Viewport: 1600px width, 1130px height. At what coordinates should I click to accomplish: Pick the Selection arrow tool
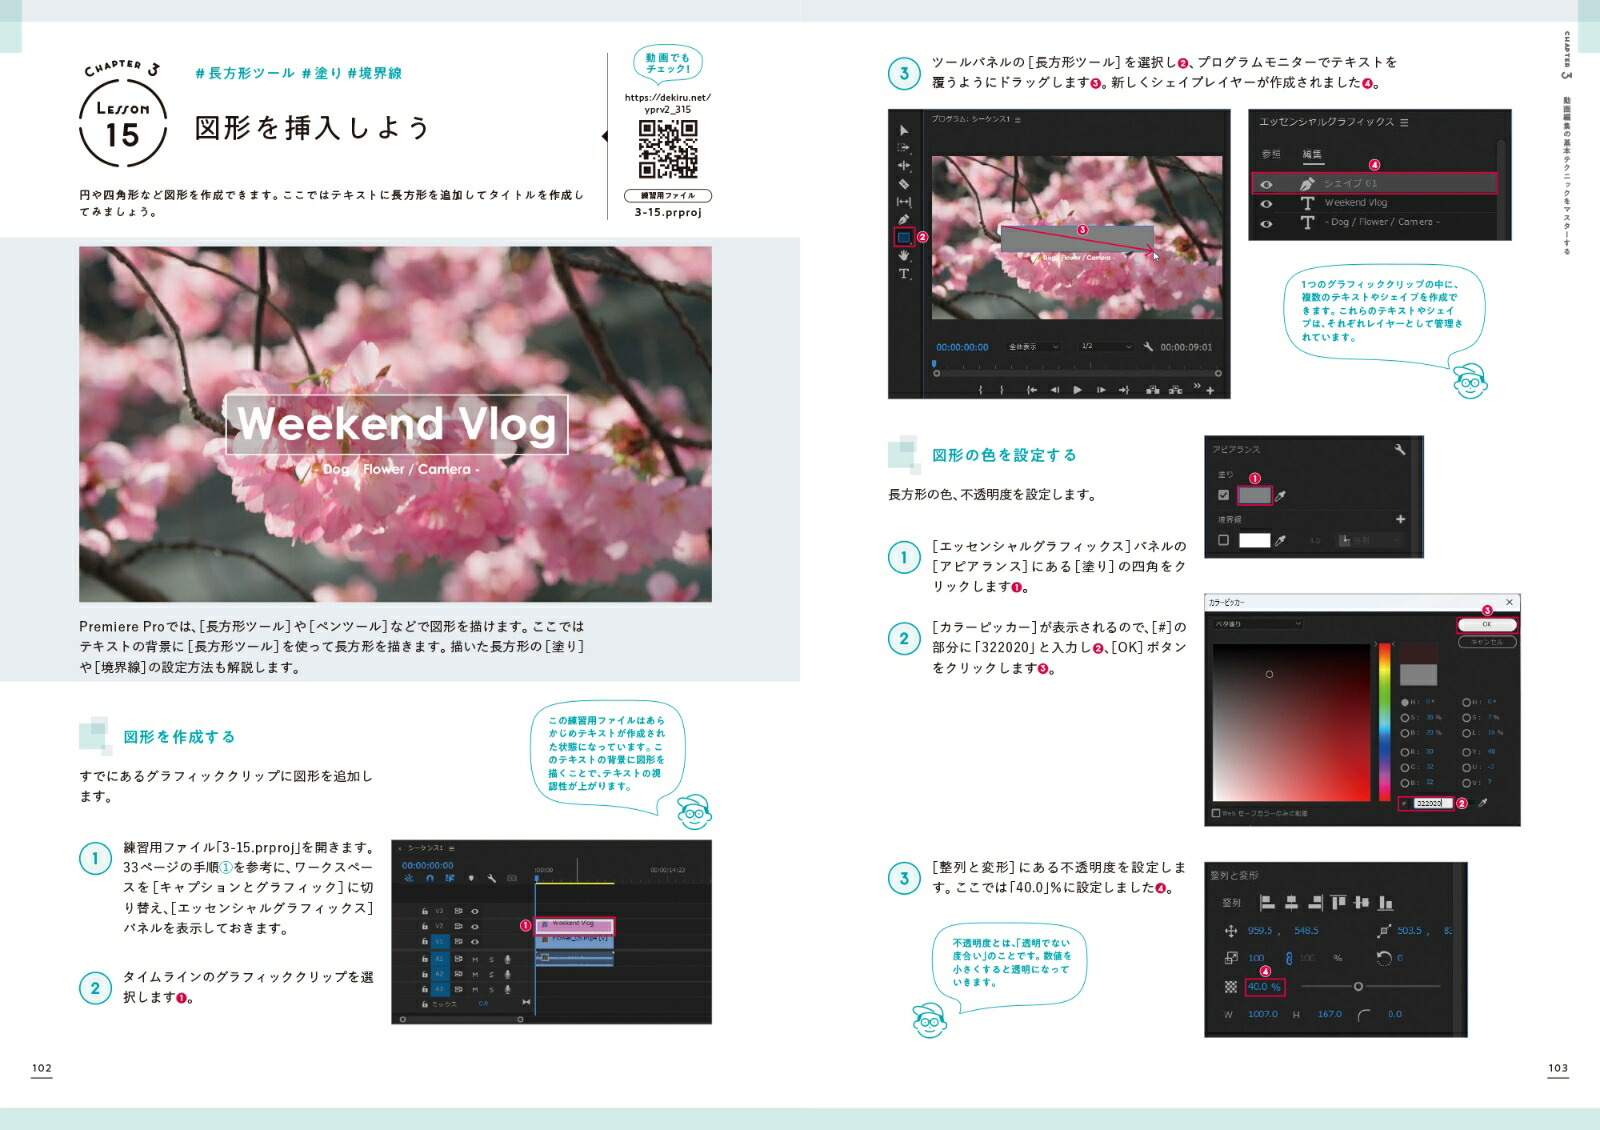click(904, 130)
